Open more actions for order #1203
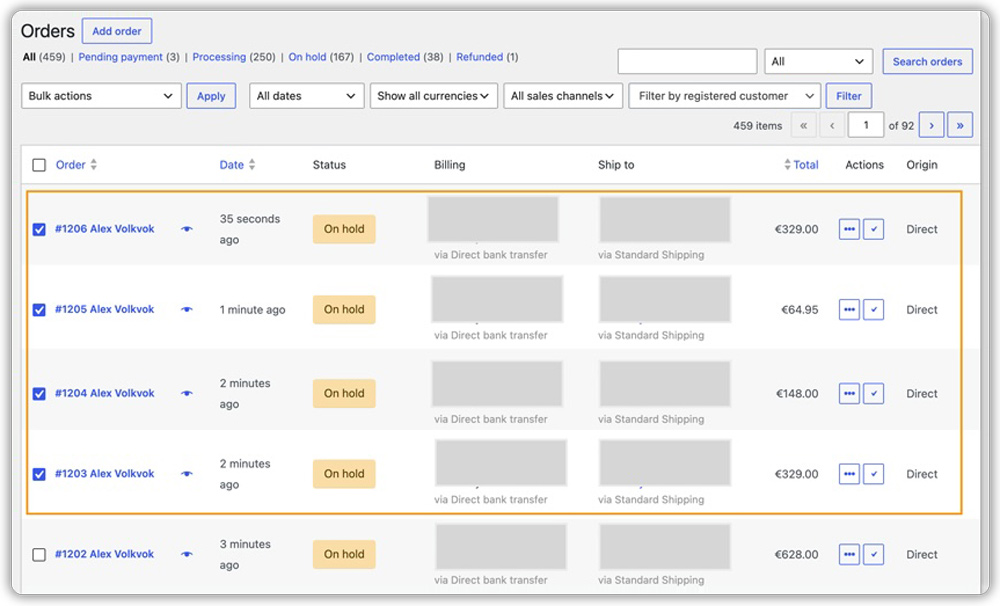The image size is (1000, 606). [849, 474]
